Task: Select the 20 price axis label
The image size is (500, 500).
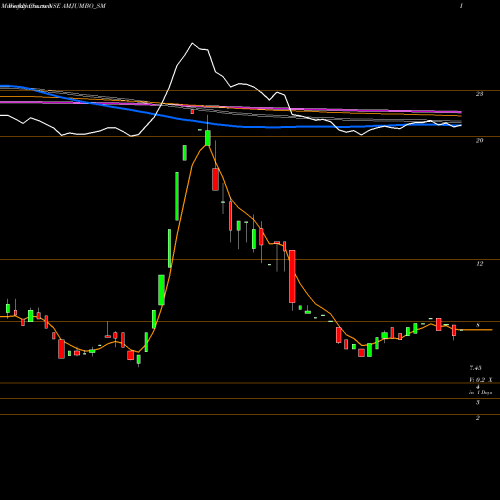Action: pos(479,140)
